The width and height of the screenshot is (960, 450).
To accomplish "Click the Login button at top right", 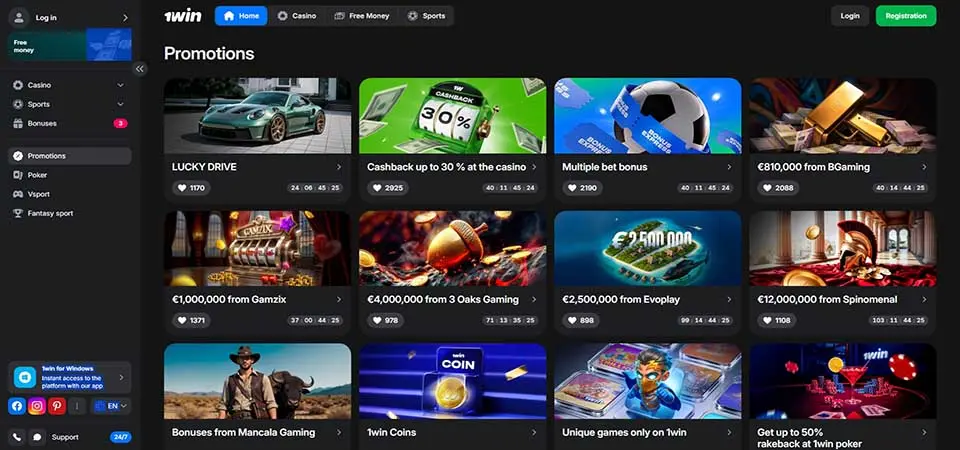I will [x=850, y=16].
